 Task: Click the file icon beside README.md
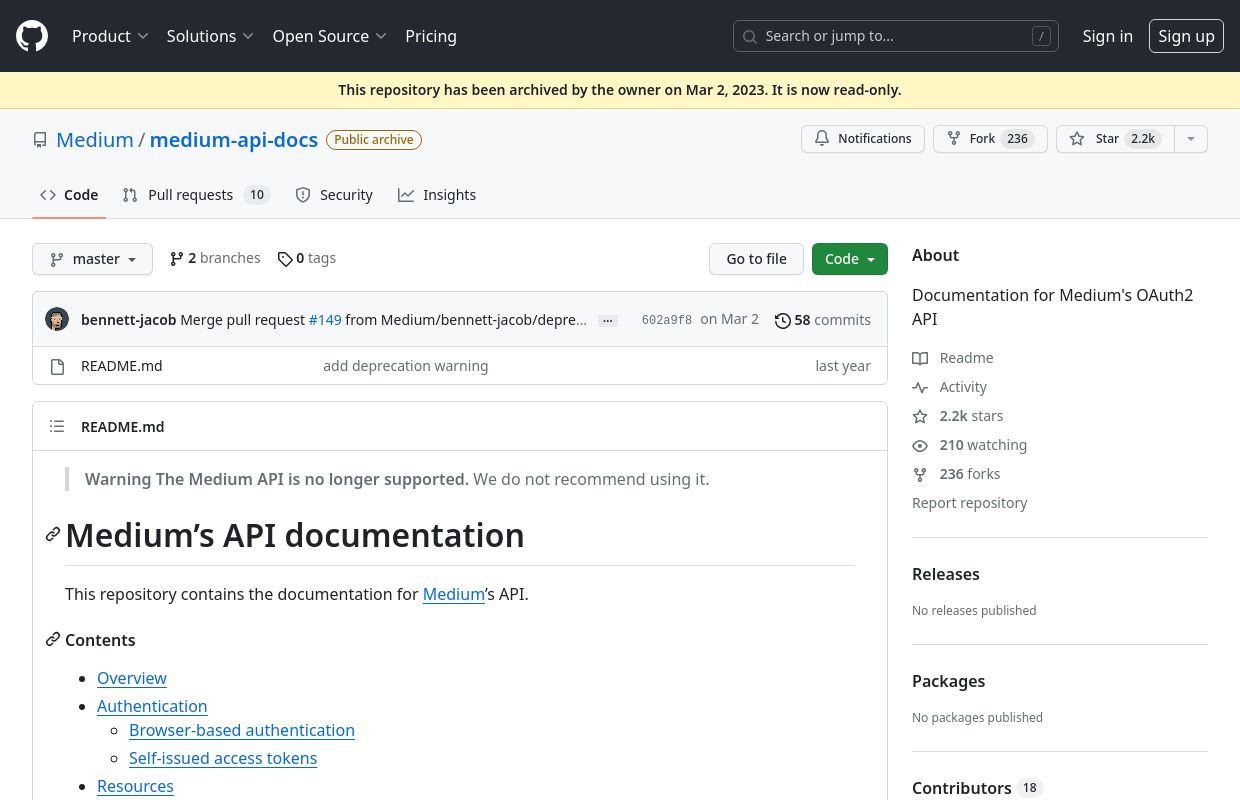58,366
